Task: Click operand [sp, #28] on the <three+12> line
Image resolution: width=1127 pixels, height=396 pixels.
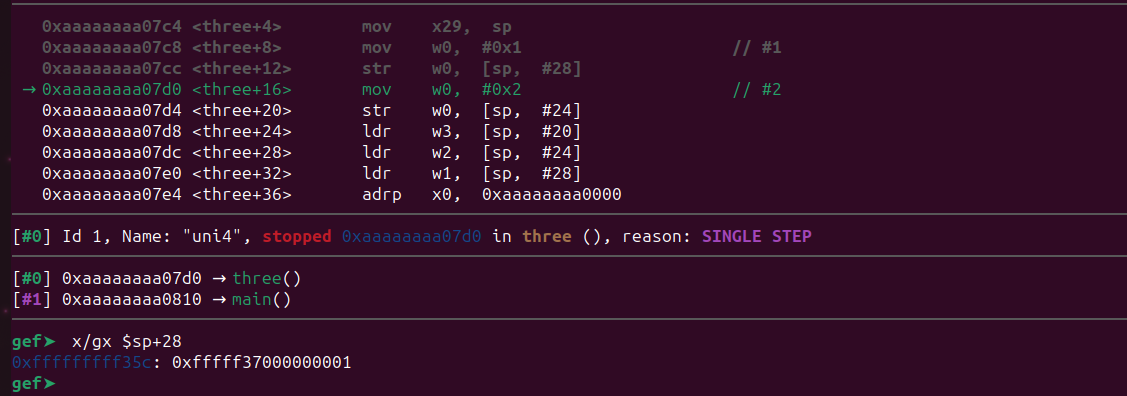Action: (531, 69)
